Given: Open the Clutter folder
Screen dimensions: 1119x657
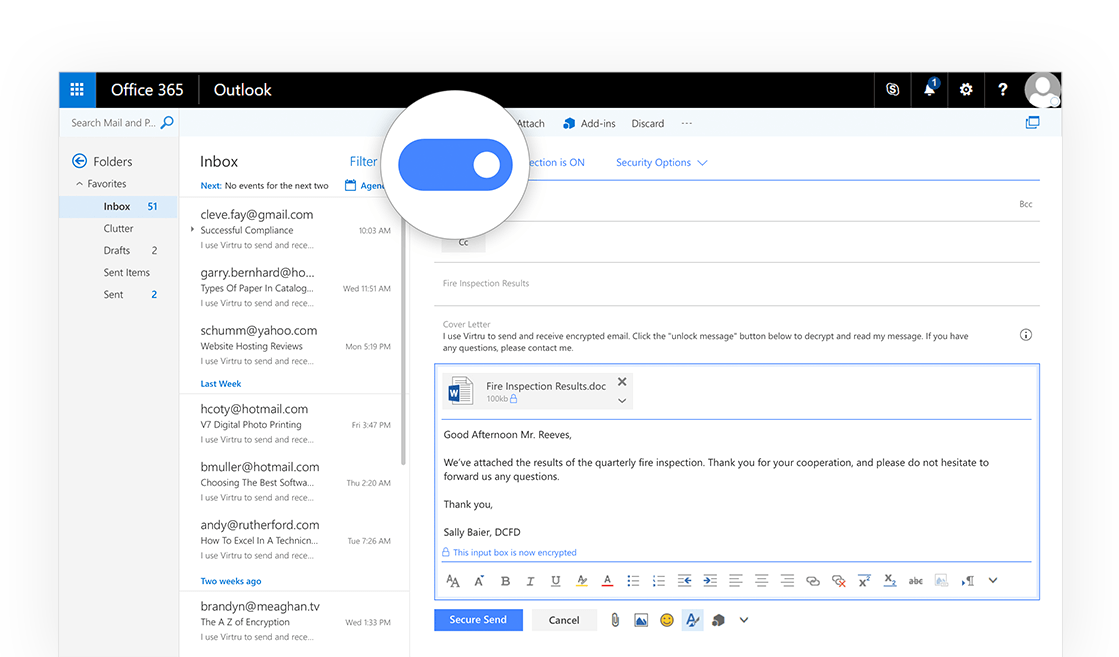Looking at the screenshot, I should 118,228.
